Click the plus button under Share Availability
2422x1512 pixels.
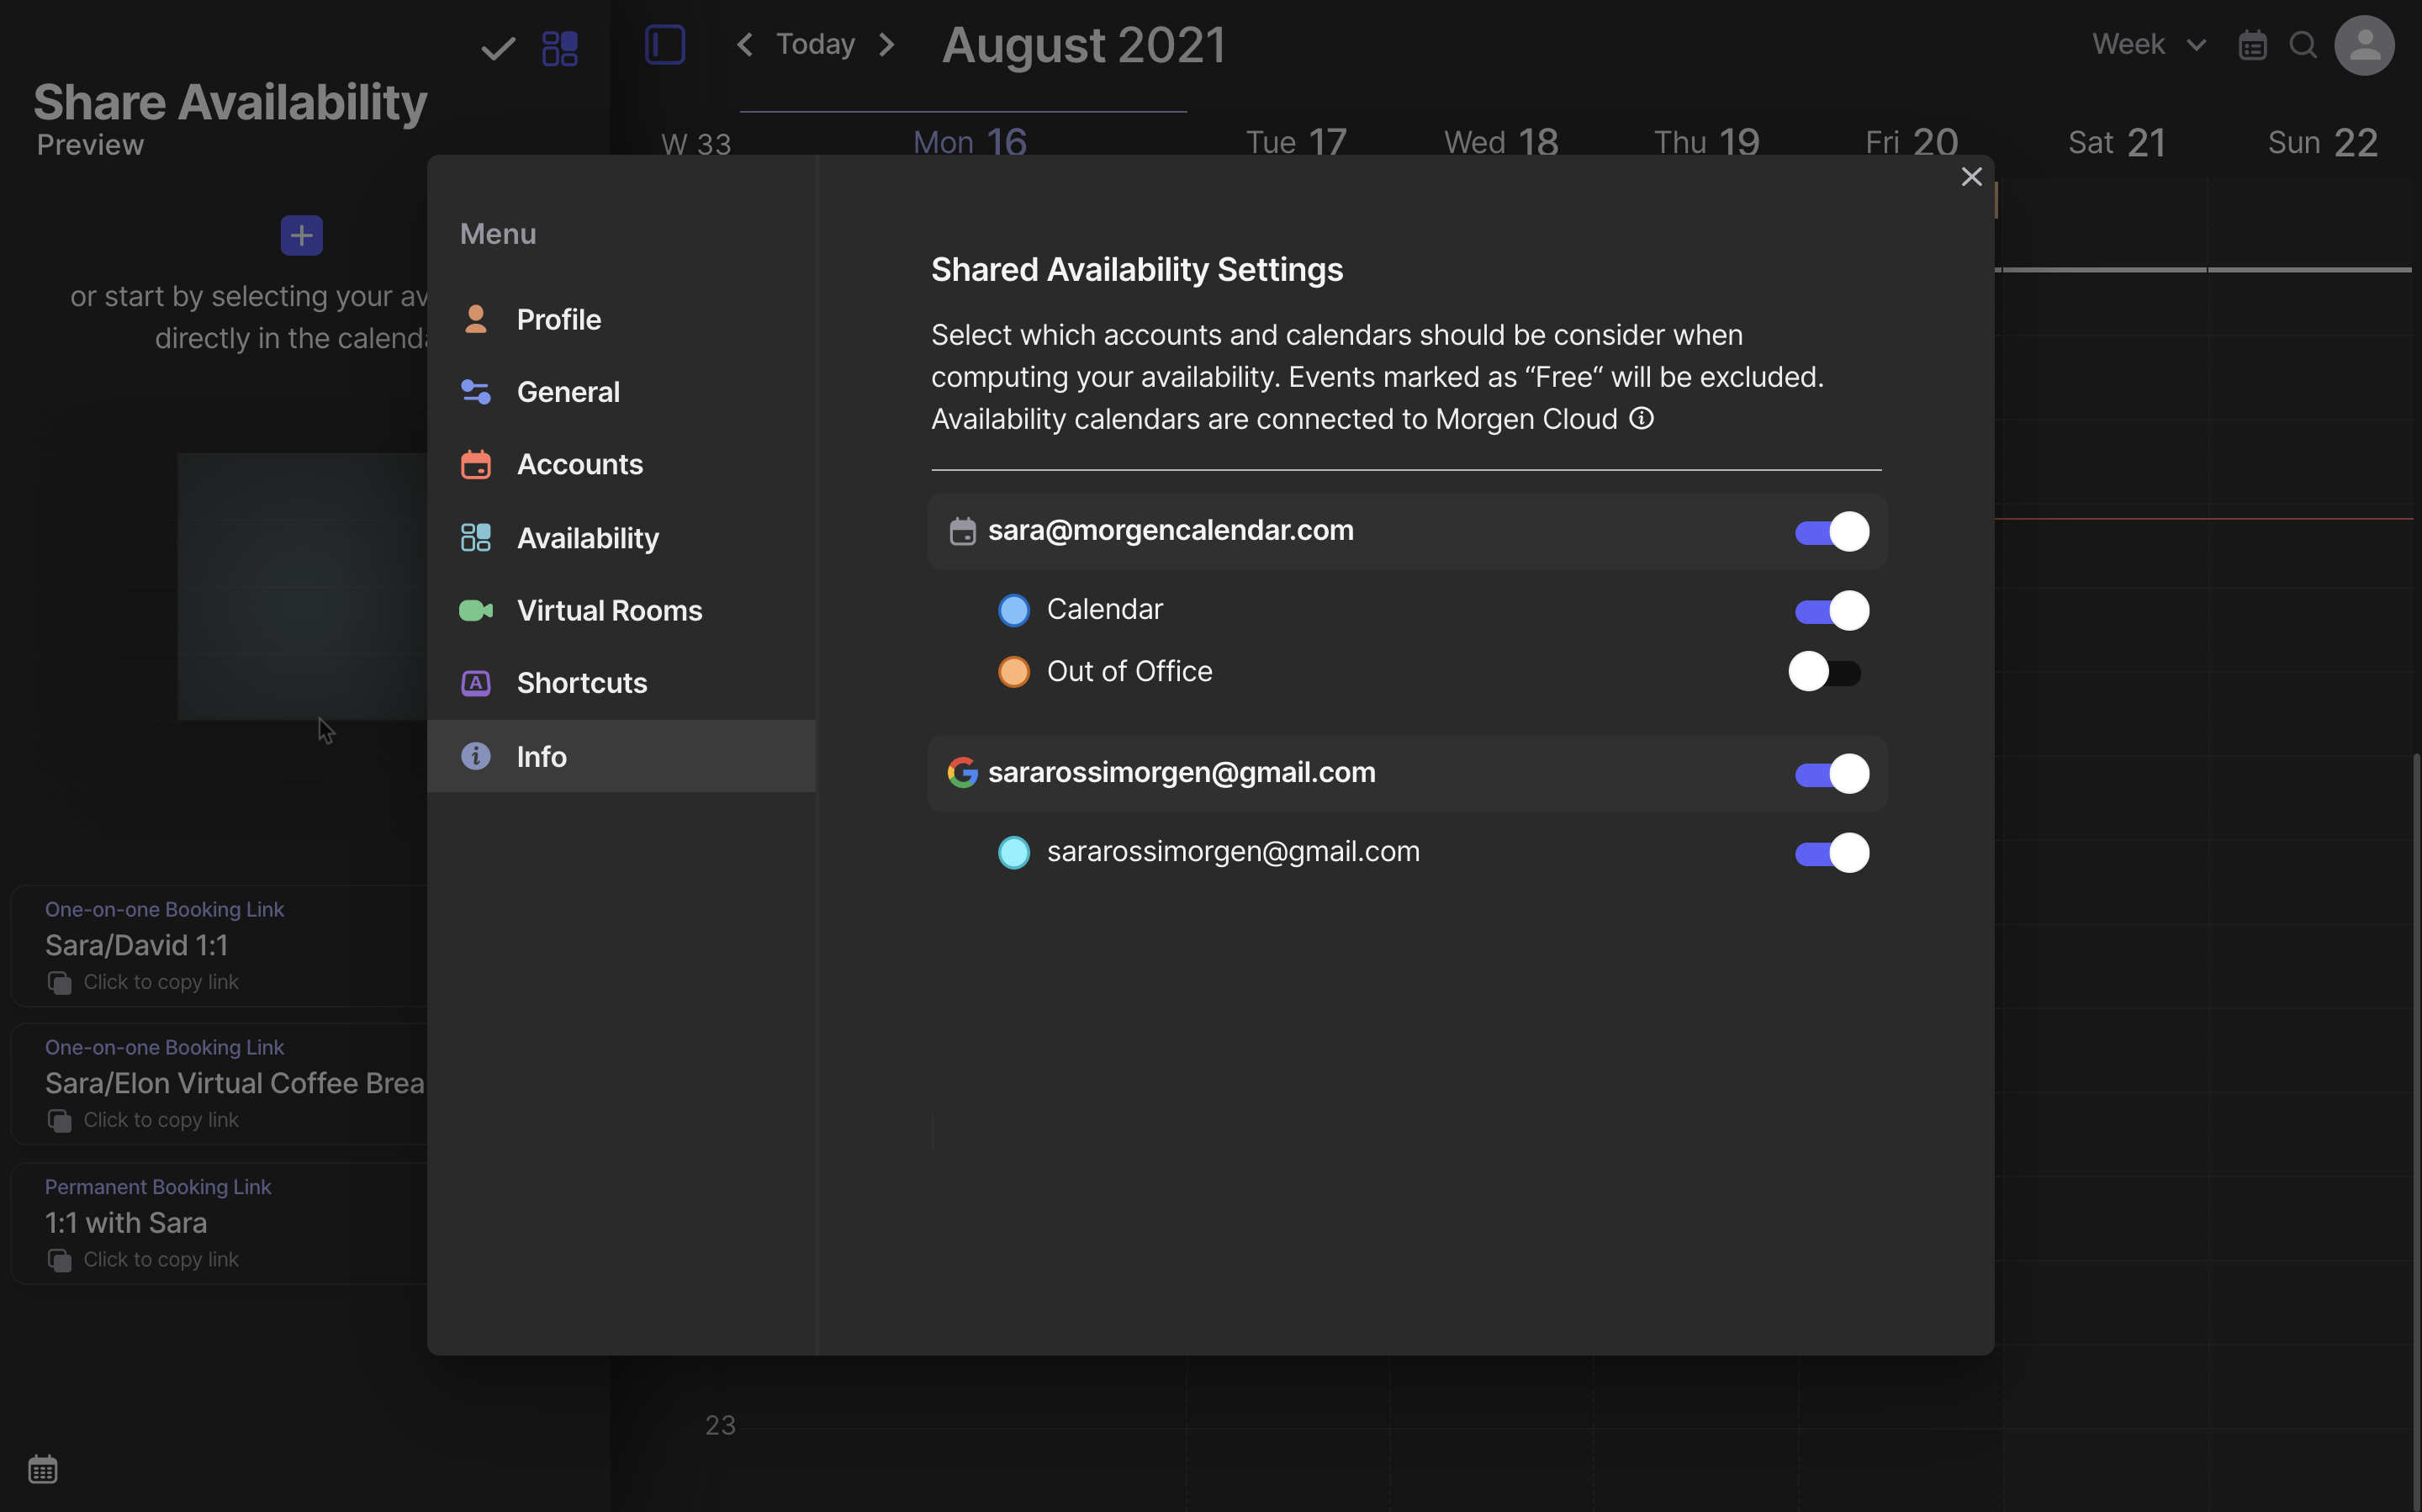click(301, 235)
